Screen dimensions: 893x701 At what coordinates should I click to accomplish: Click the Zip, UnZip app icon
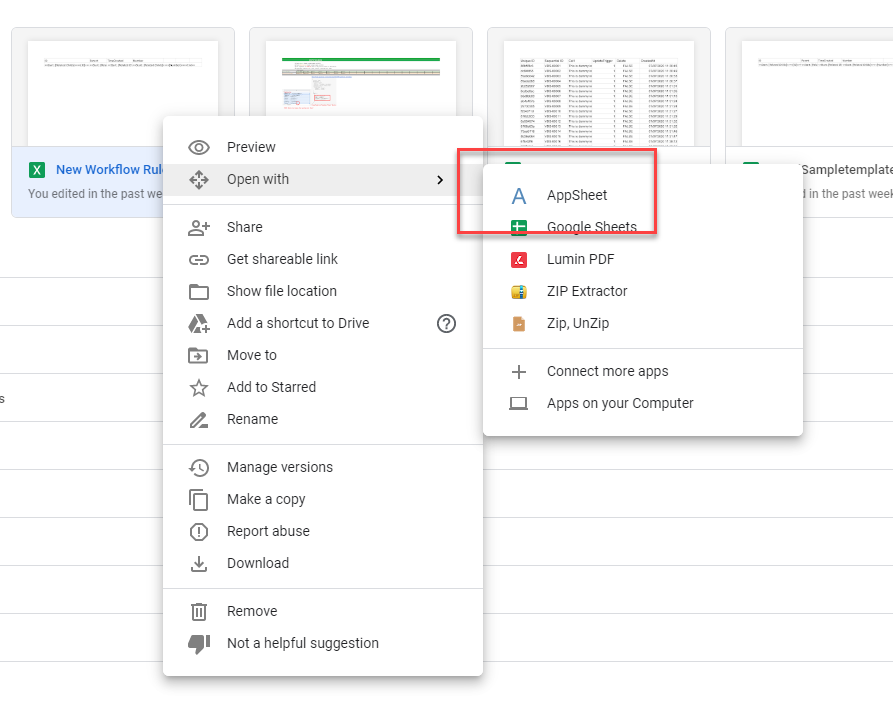(x=519, y=323)
